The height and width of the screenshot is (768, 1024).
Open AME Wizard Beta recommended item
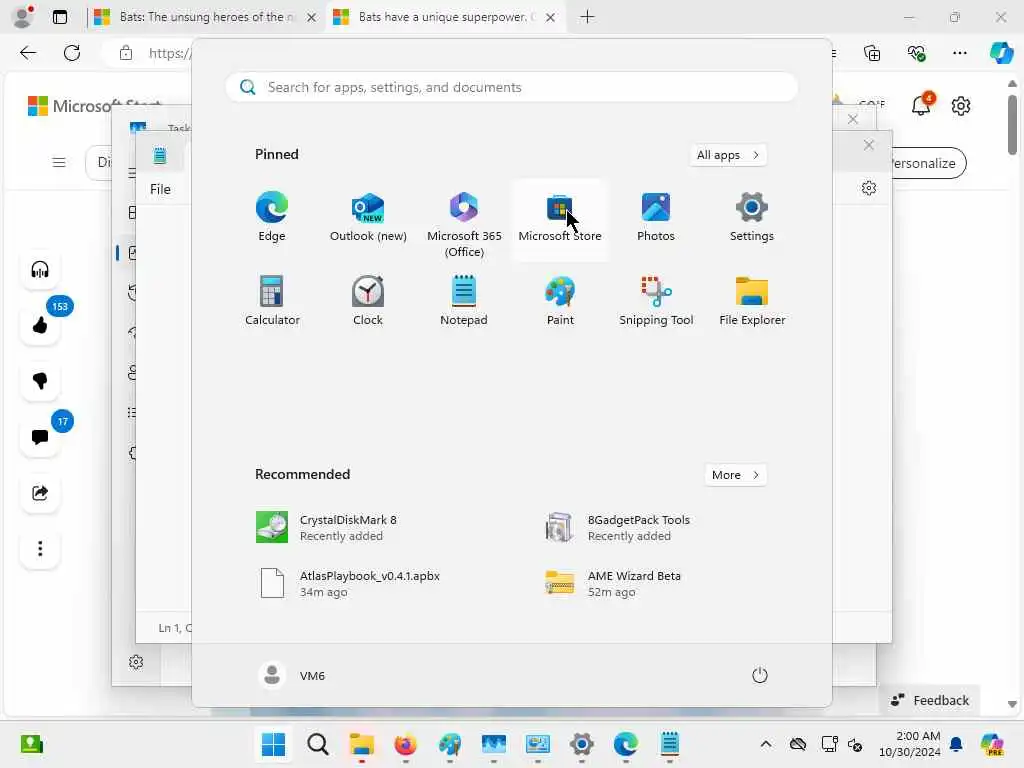pos(655,583)
